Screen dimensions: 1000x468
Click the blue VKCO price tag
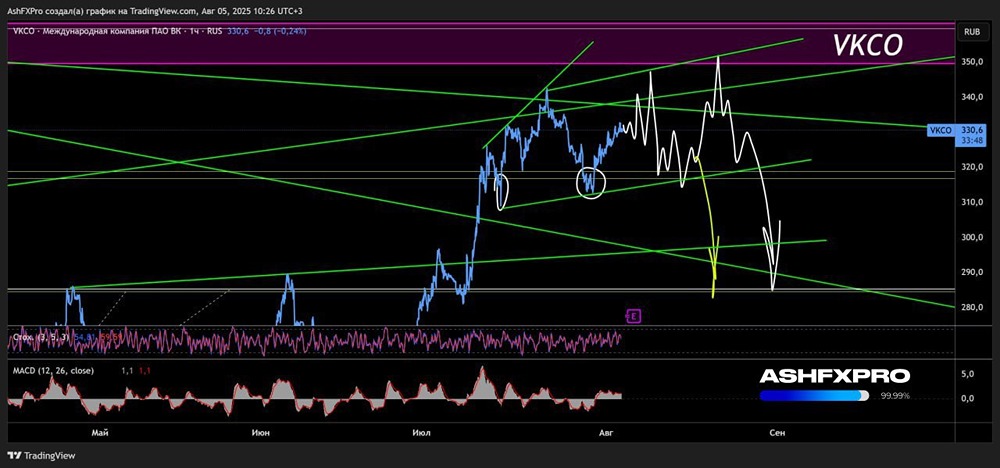[x=941, y=130]
